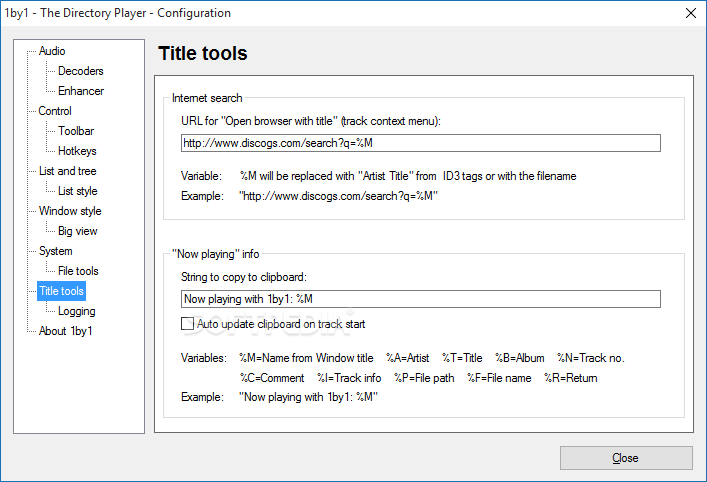Open the Control settings page
This screenshot has height=482, width=707.
point(55,111)
